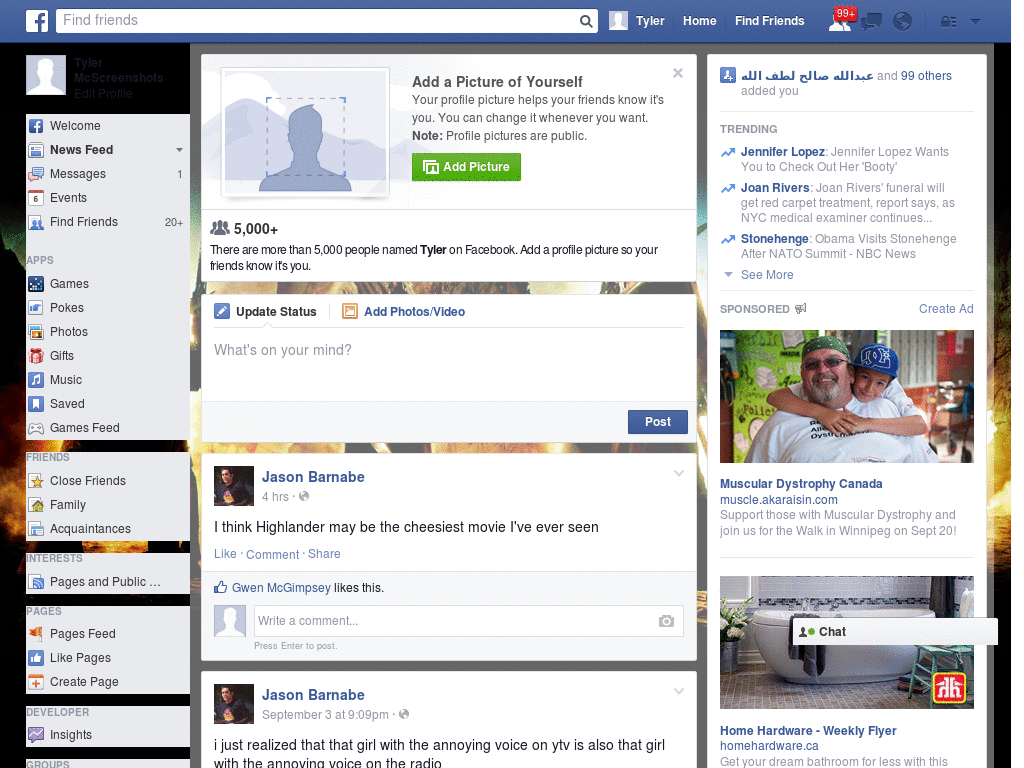1024x768 pixels.
Task: Open the Stonehenge trending topic
Action: (775, 239)
